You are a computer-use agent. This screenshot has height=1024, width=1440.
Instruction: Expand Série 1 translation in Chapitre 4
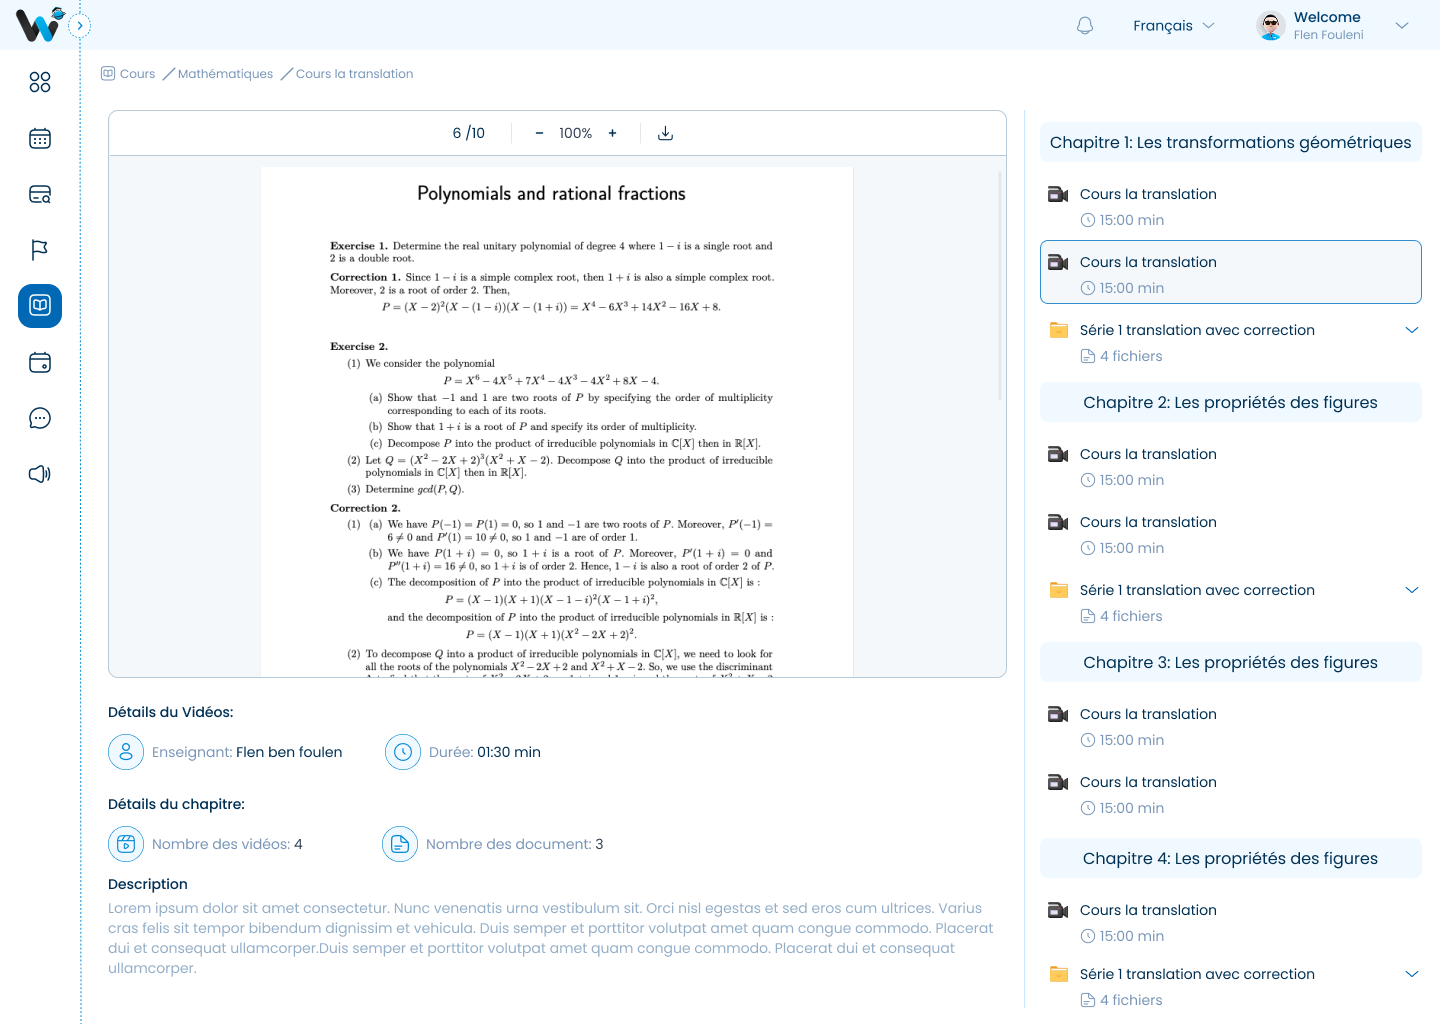[1412, 974]
